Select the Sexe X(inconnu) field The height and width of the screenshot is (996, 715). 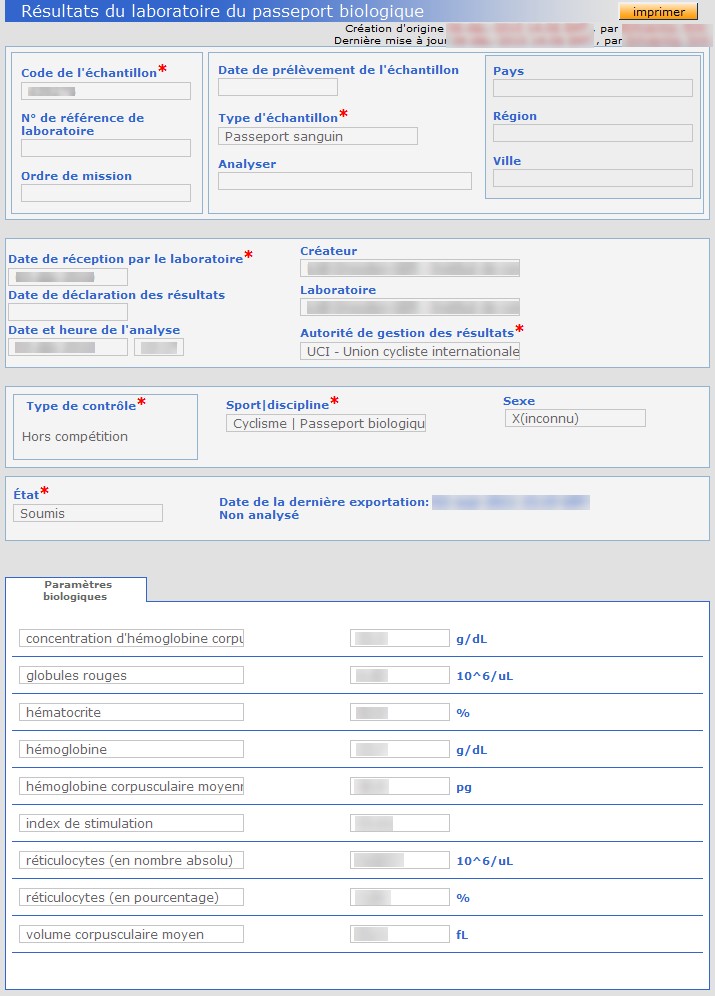coord(575,418)
